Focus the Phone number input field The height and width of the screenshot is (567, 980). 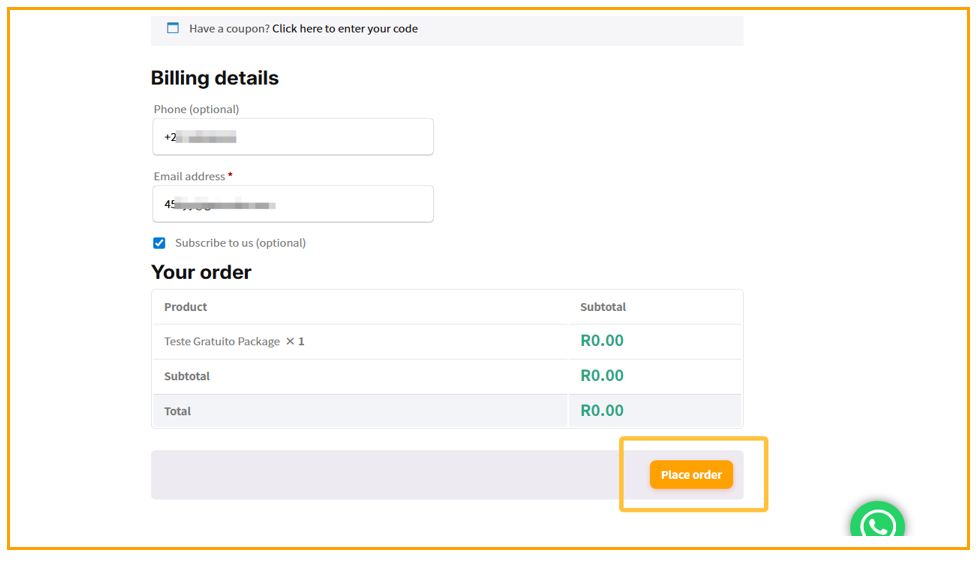click(x=293, y=137)
